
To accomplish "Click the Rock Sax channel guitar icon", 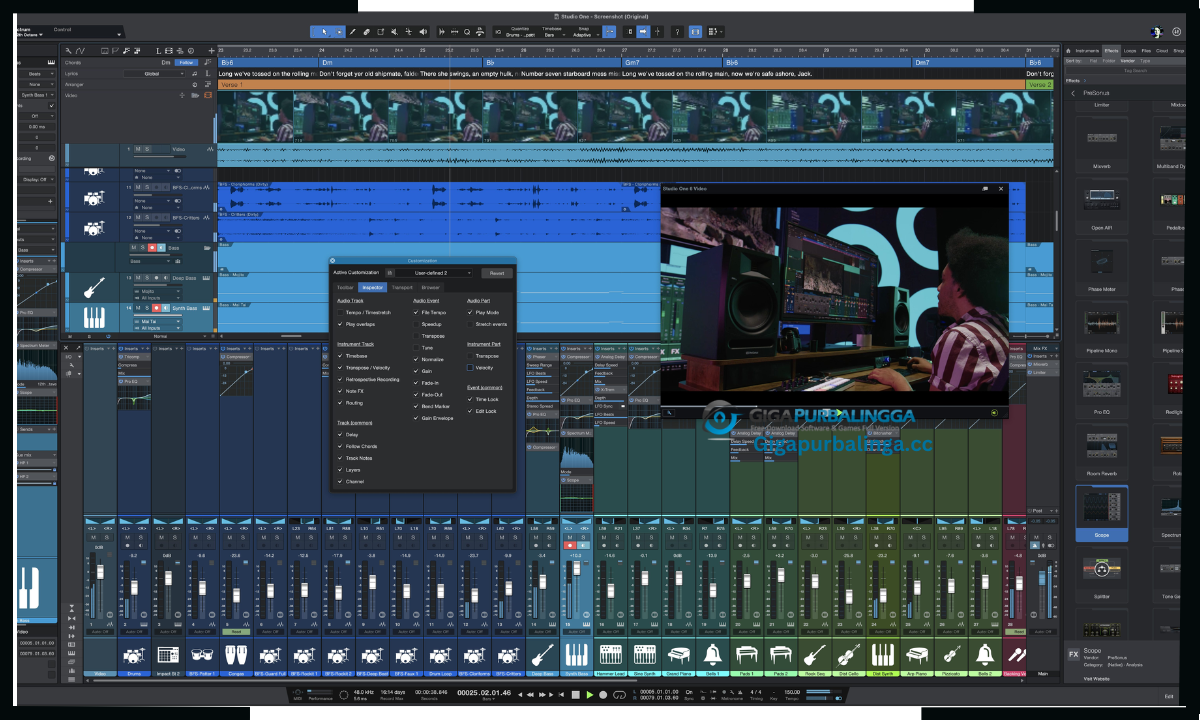I will click(x=814, y=655).
